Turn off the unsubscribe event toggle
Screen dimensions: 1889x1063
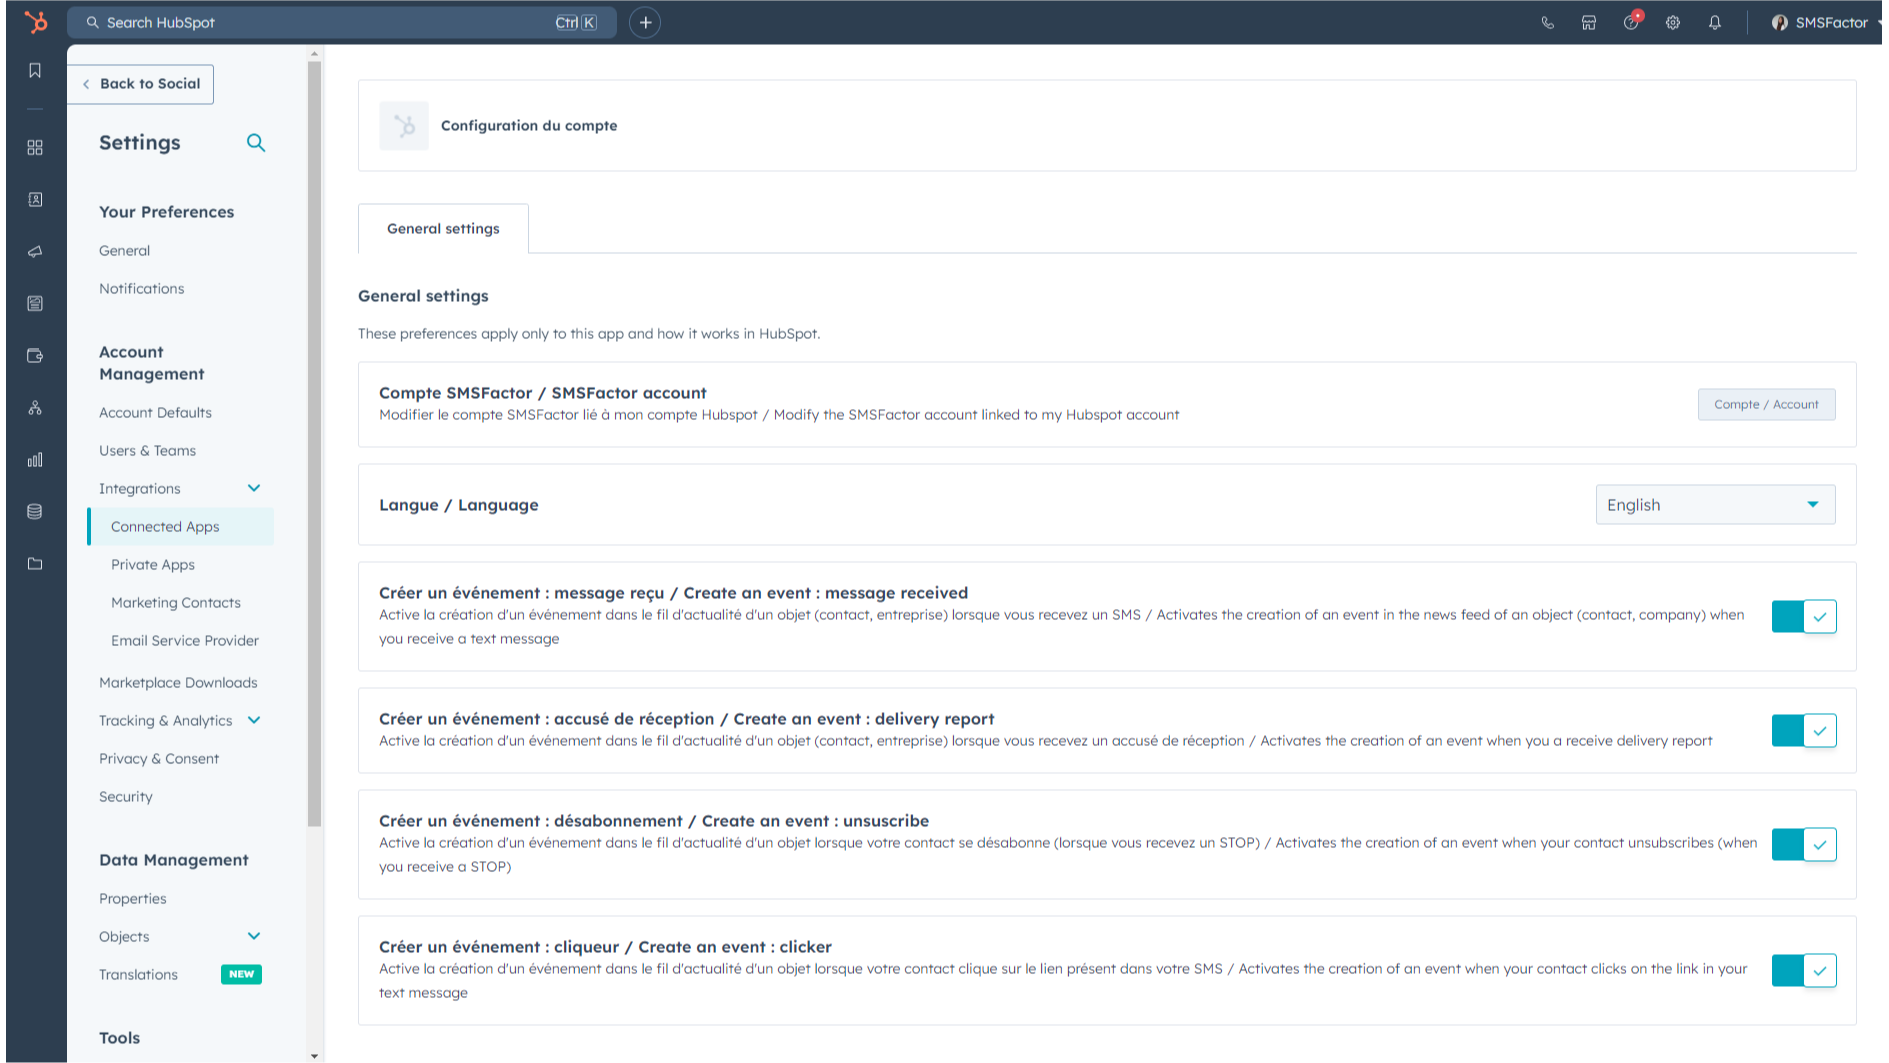[1803, 844]
